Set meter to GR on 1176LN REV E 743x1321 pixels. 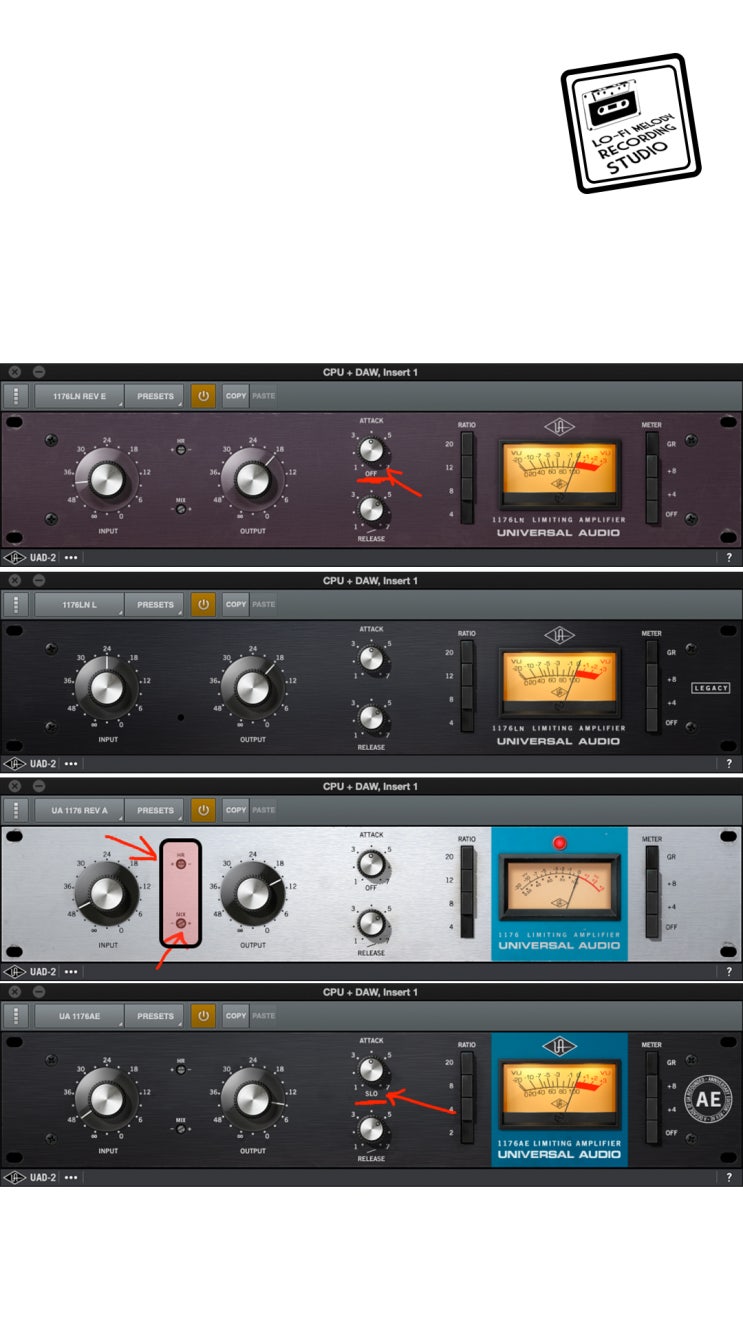point(653,445)
